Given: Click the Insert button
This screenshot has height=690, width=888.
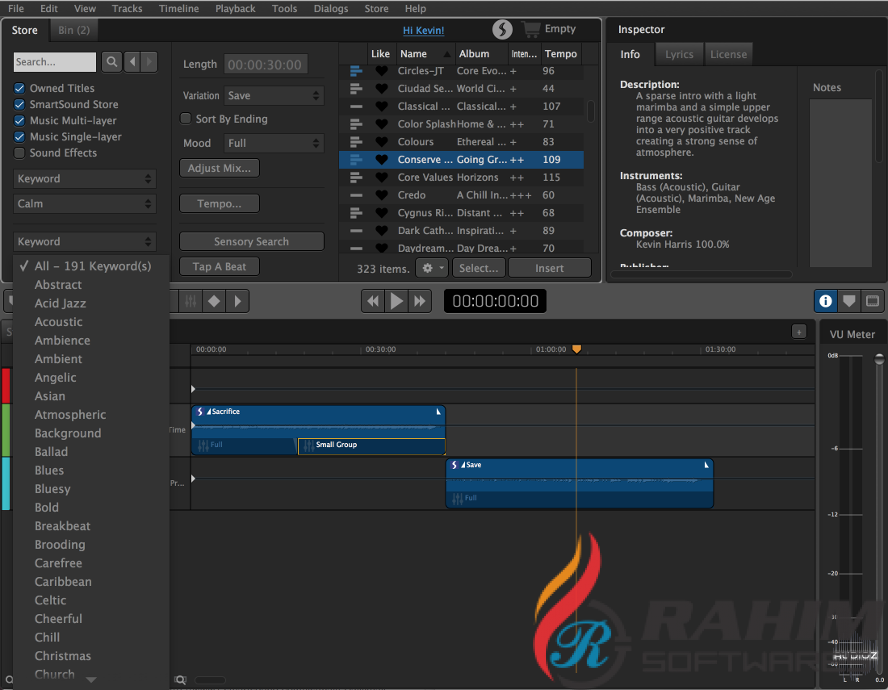Looking at the screenshot, I should pos(549,268).
